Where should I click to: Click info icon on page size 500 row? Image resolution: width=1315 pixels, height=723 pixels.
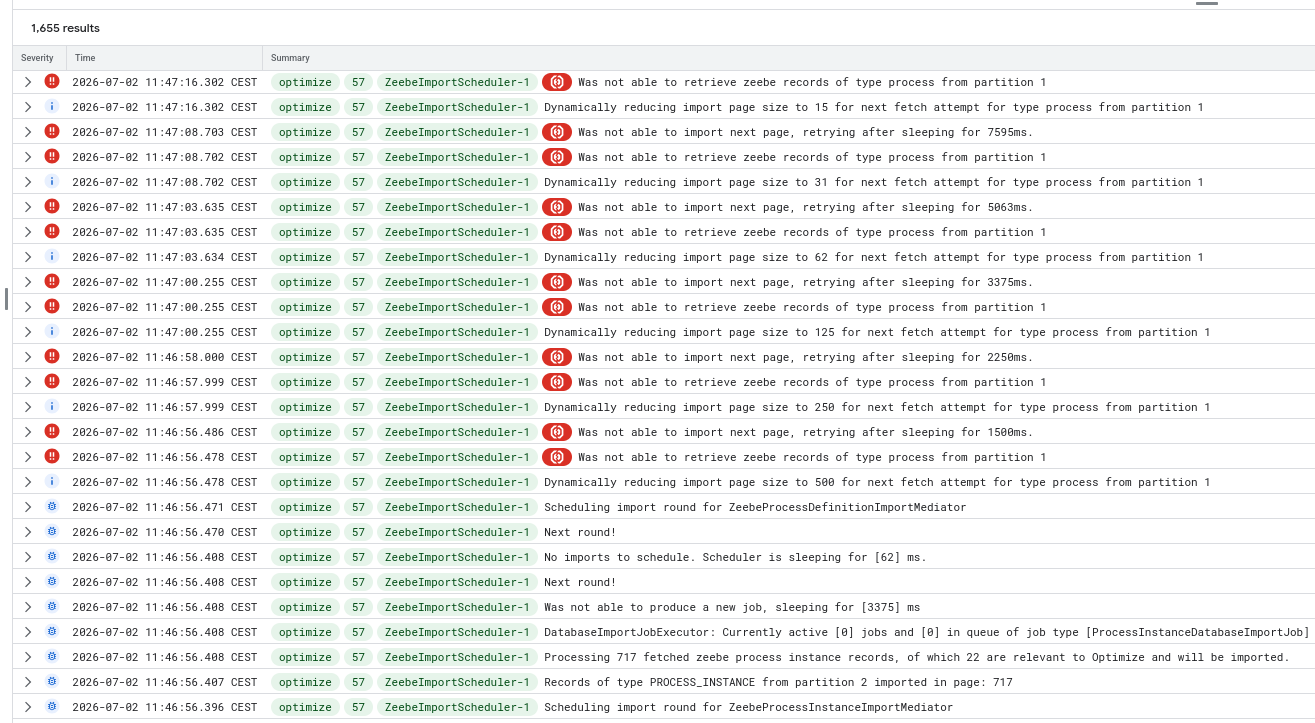52,482
